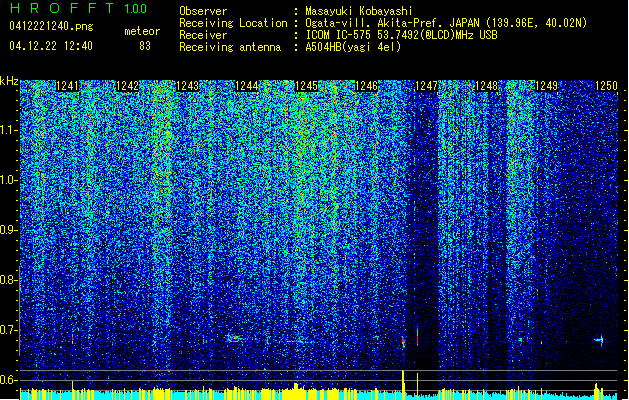Click the date stamp 04.12.22 12:40
Image resolution: width=629 pixels, height=400 pixels.
51,45
